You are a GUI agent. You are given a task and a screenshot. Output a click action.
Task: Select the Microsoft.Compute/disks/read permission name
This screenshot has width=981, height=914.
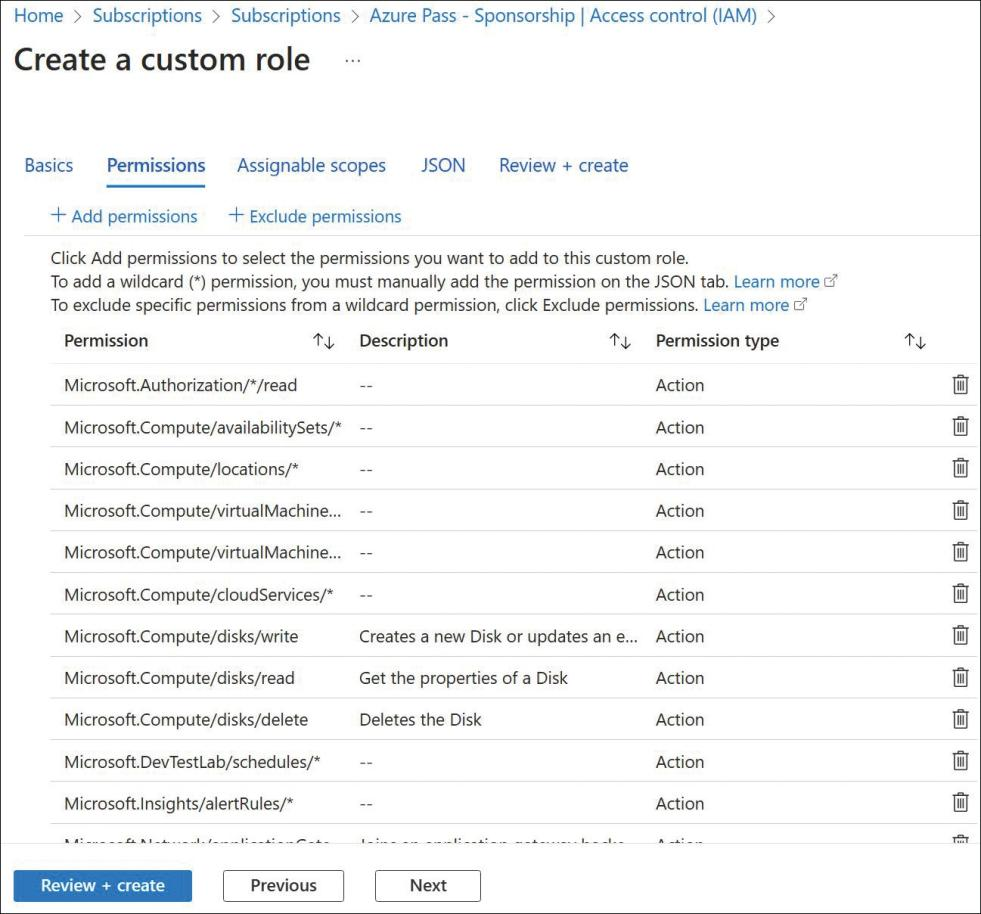[180, 678]
